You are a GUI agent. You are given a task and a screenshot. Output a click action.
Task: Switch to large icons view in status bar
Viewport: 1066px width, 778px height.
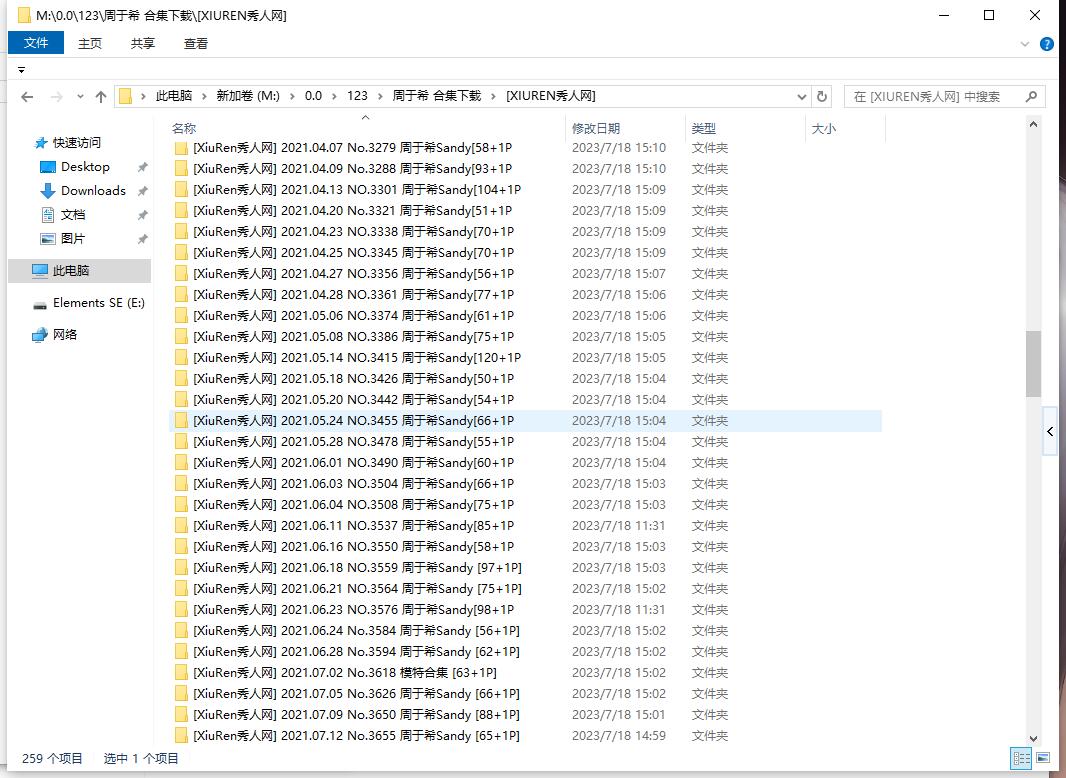coord(1042,759)
